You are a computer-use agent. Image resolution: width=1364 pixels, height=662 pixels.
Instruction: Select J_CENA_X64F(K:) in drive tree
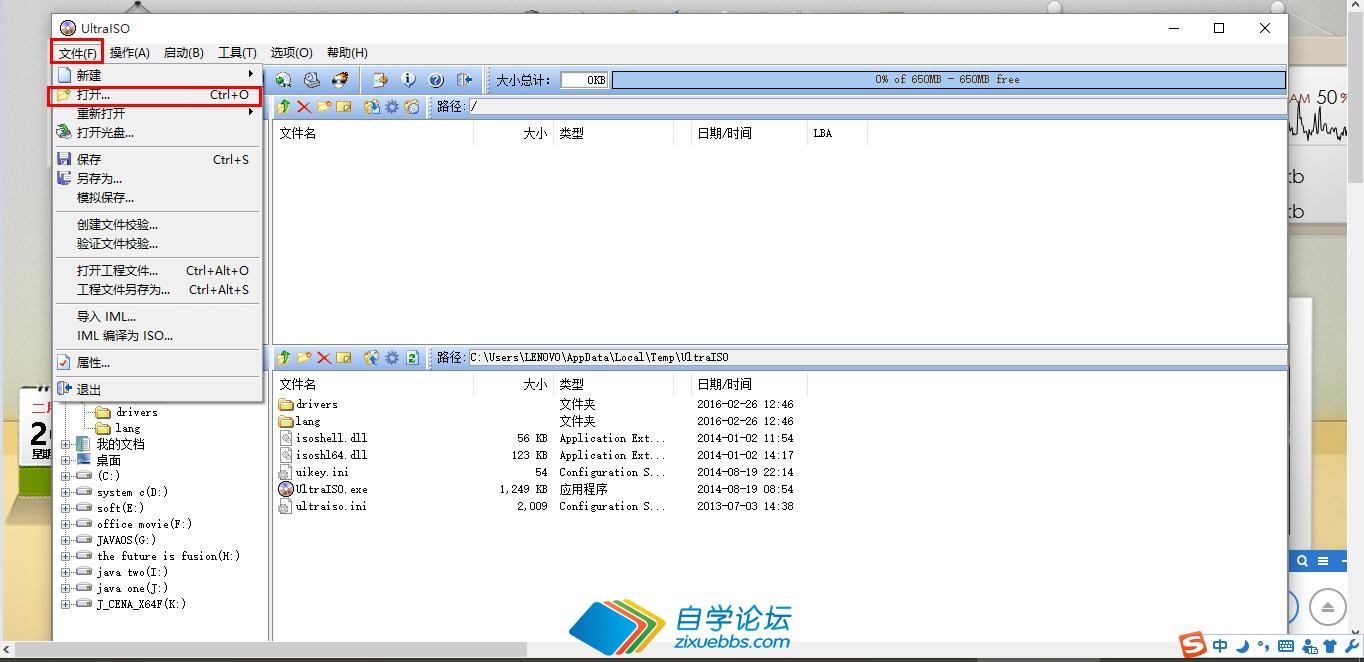coord(141,604)
